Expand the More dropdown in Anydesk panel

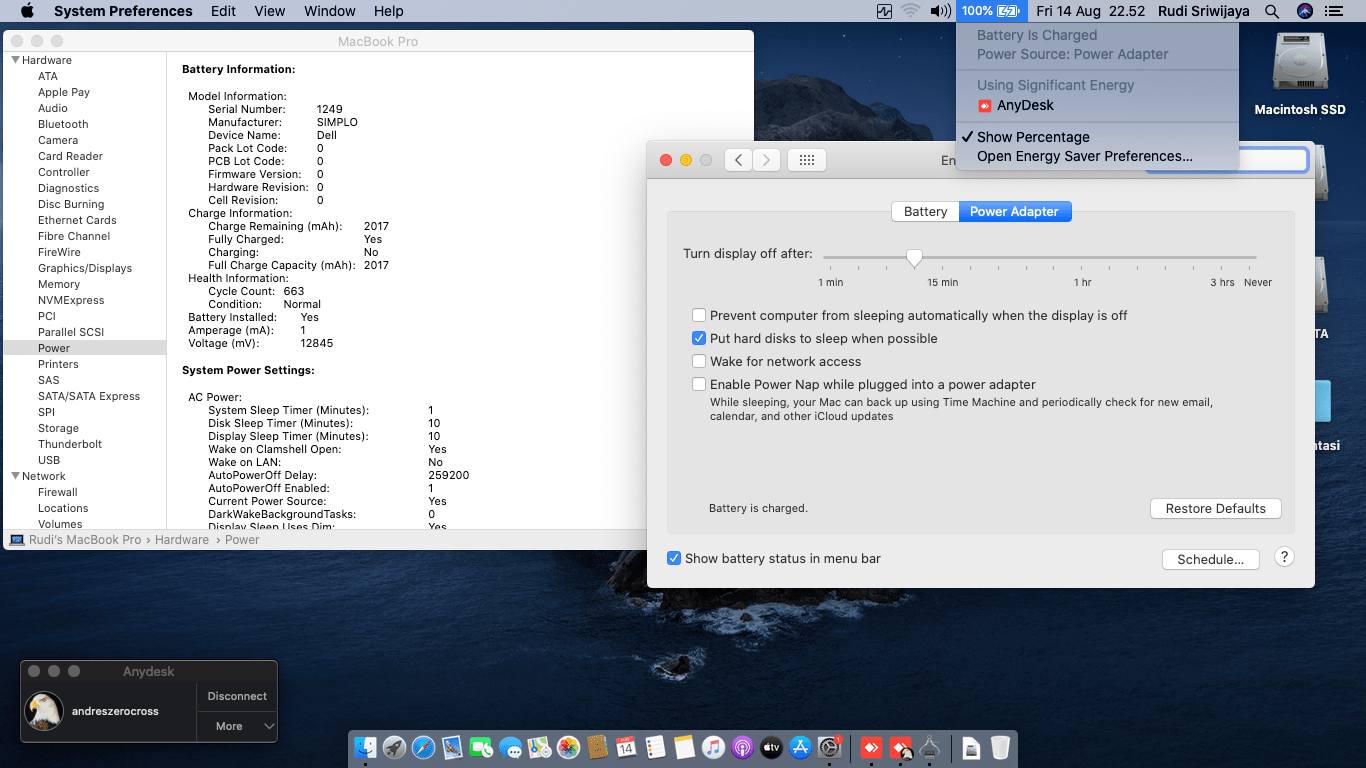click(237, 726)
